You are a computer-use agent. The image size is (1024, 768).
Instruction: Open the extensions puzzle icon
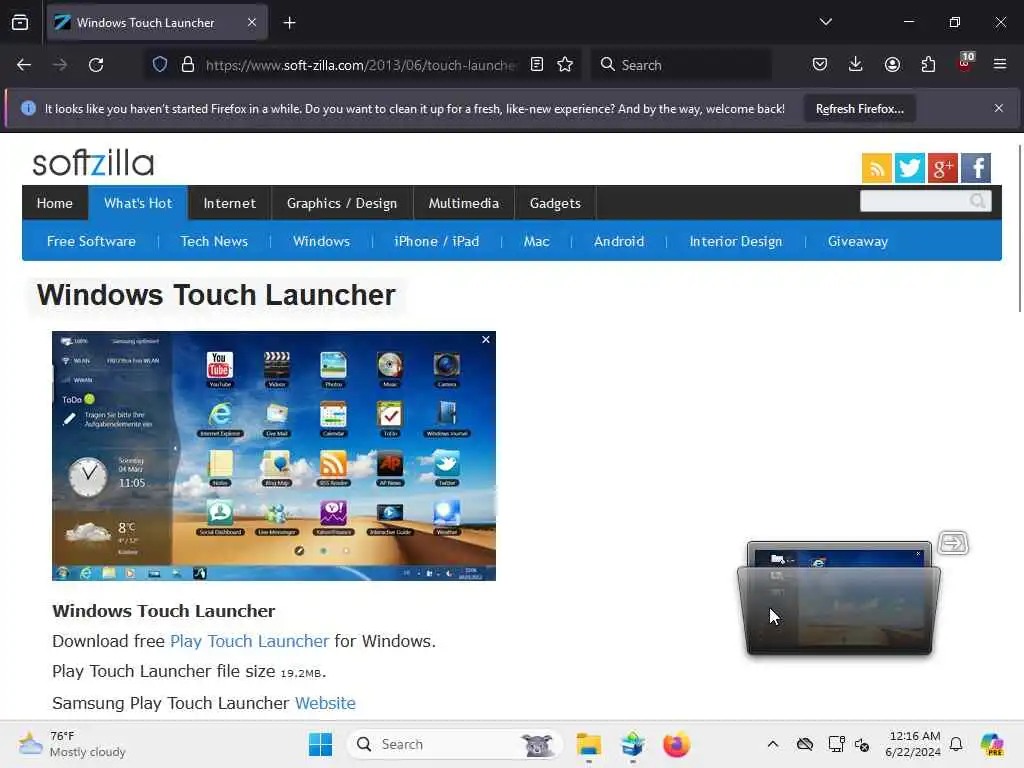tap(928, 64)
